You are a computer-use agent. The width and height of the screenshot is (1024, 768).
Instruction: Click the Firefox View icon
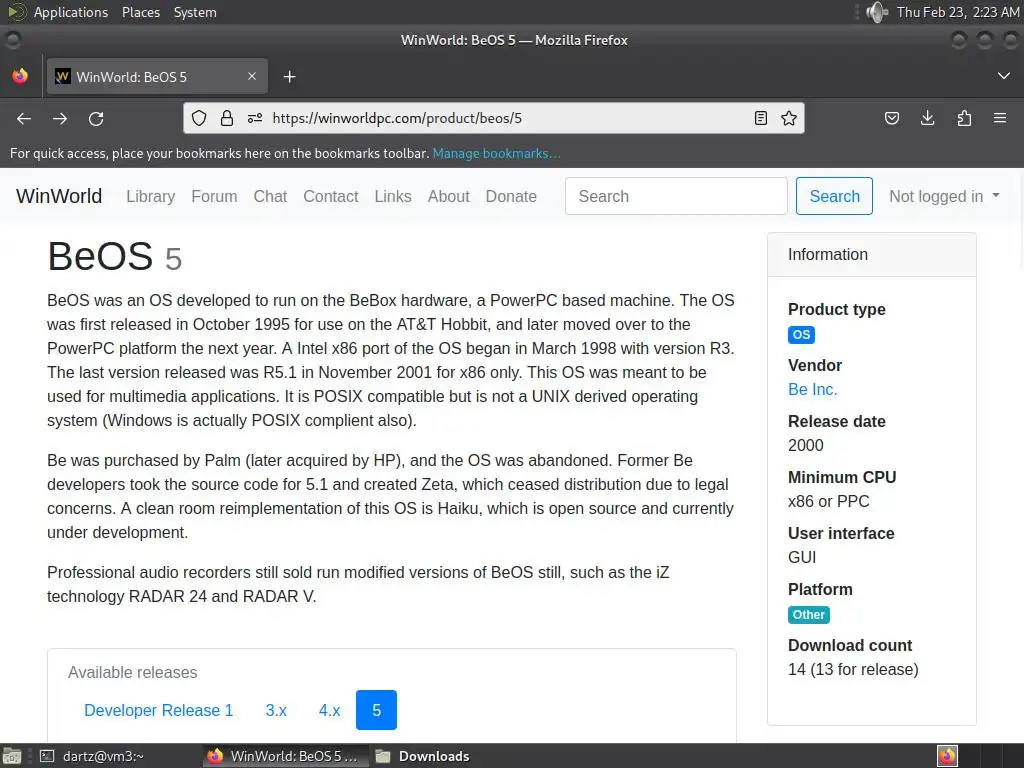[20, 76]
